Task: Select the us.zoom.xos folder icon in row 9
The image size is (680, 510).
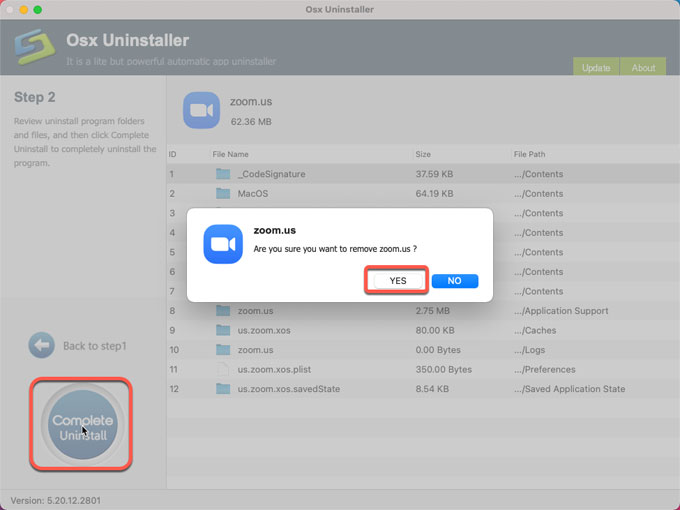Action: click(223, 330)
